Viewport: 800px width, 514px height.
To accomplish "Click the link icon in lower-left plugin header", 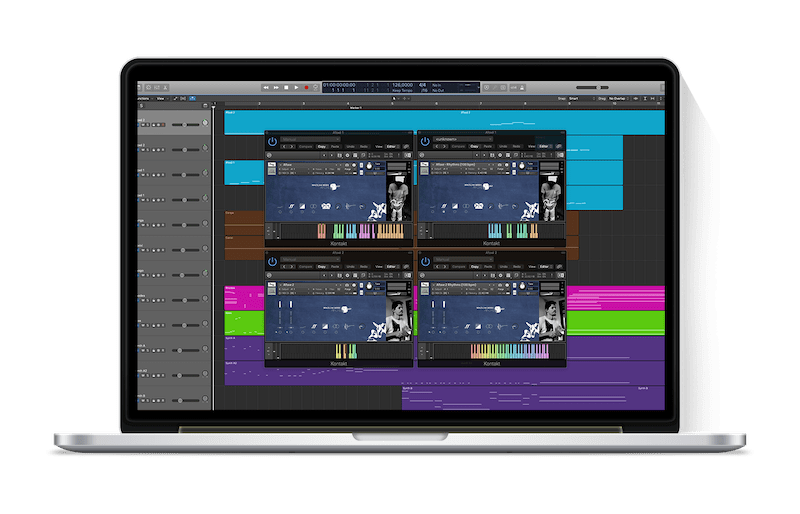I will (x=407, y=266).
